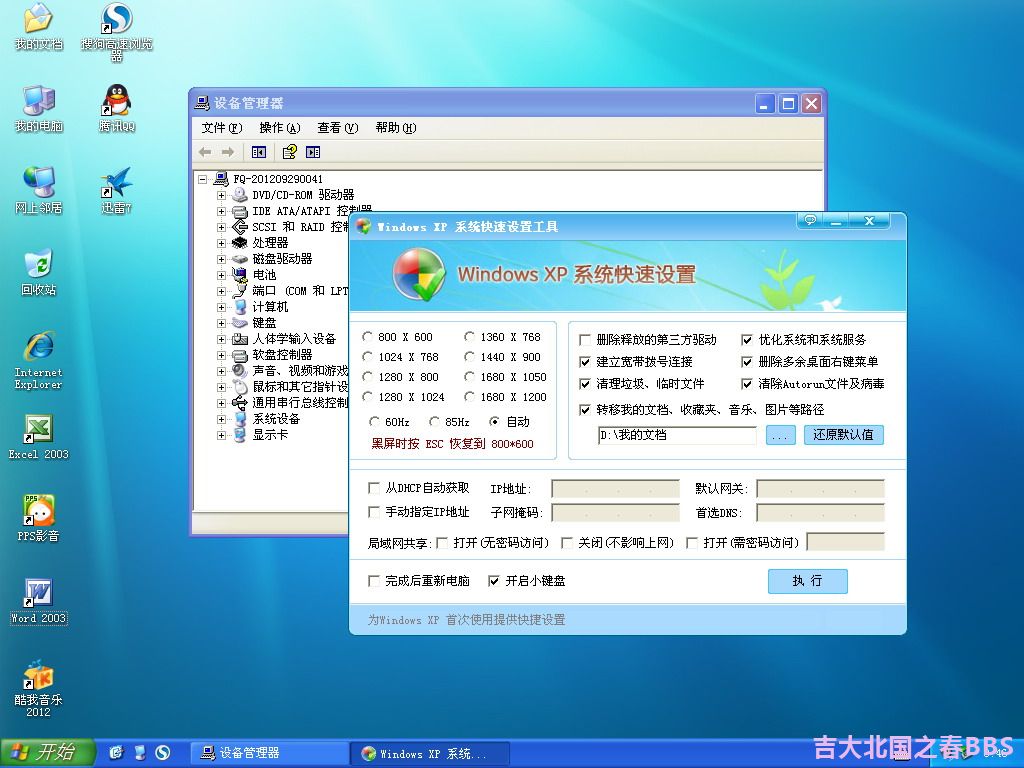1024x768 pixels.
Task: Click the show/hide console tree toolbar icon
Action: tap(259, 152)
